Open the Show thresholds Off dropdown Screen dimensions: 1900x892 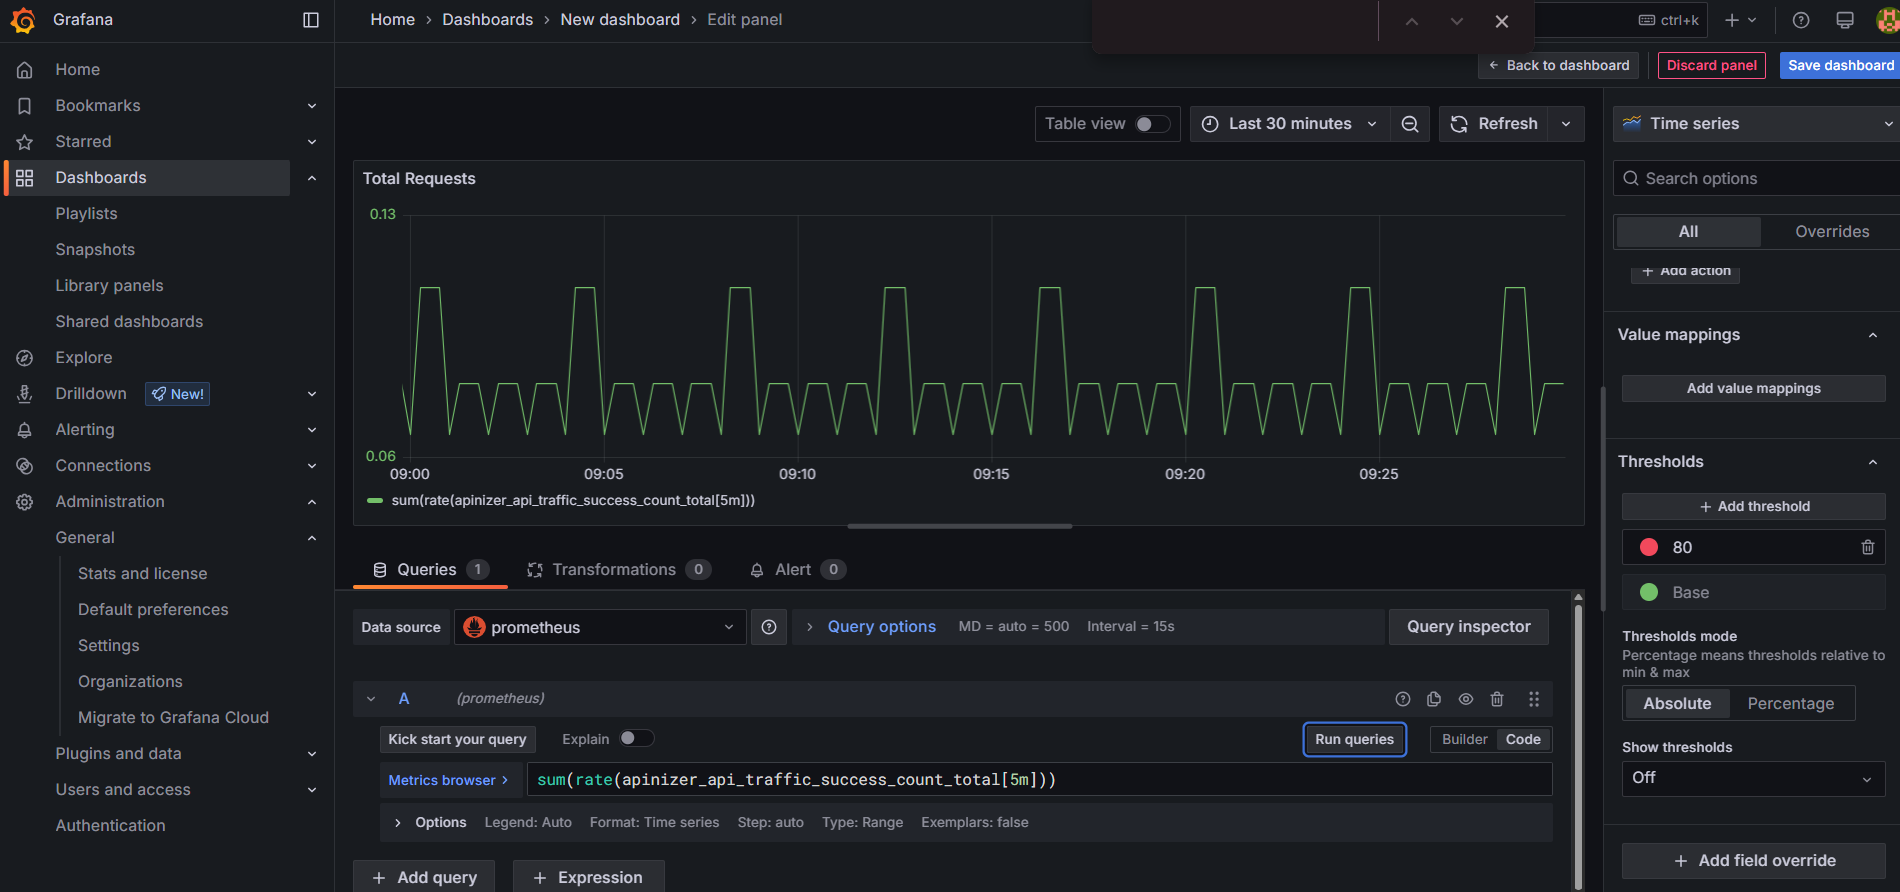pyautogui.click(x=1753, y=778)
